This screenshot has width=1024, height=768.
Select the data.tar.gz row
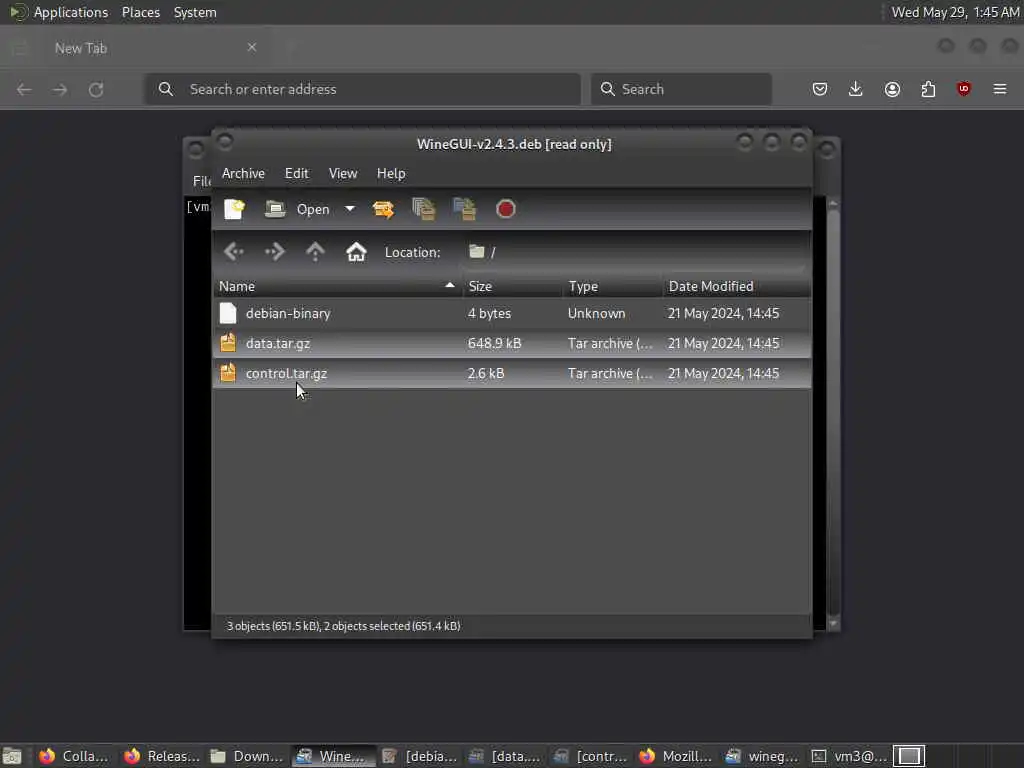pyautogui.click(x=512, y=344)
